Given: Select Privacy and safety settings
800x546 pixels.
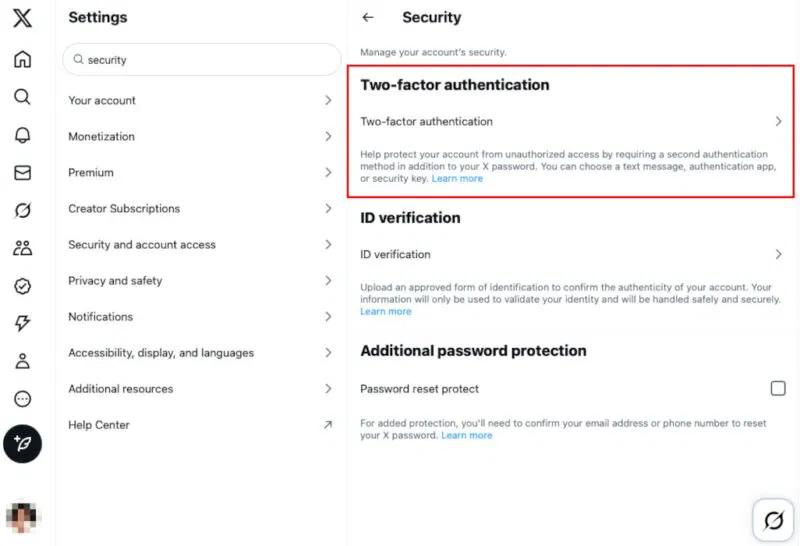Looking at the screenshot, I should (x=201, y=281).
